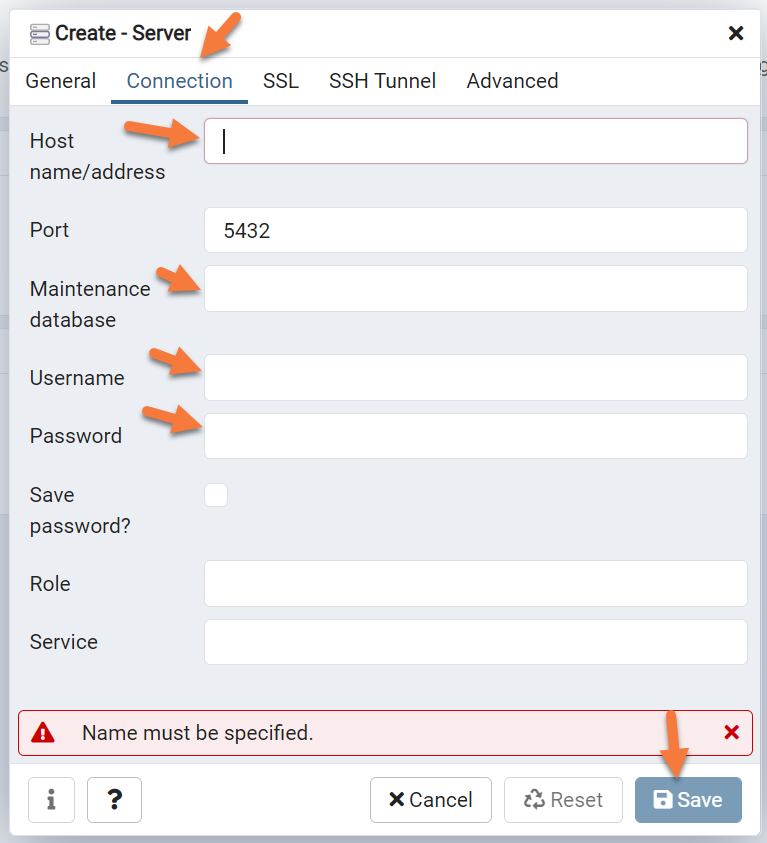
Task: Focus the Username text field
Action: [476, 378]
